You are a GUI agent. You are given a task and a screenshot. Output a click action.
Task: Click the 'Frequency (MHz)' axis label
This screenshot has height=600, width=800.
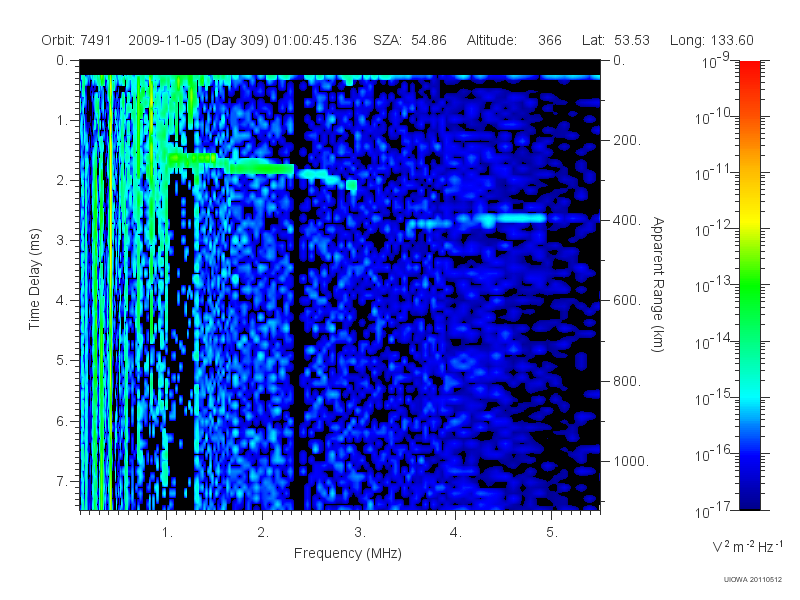coord(347,553)
